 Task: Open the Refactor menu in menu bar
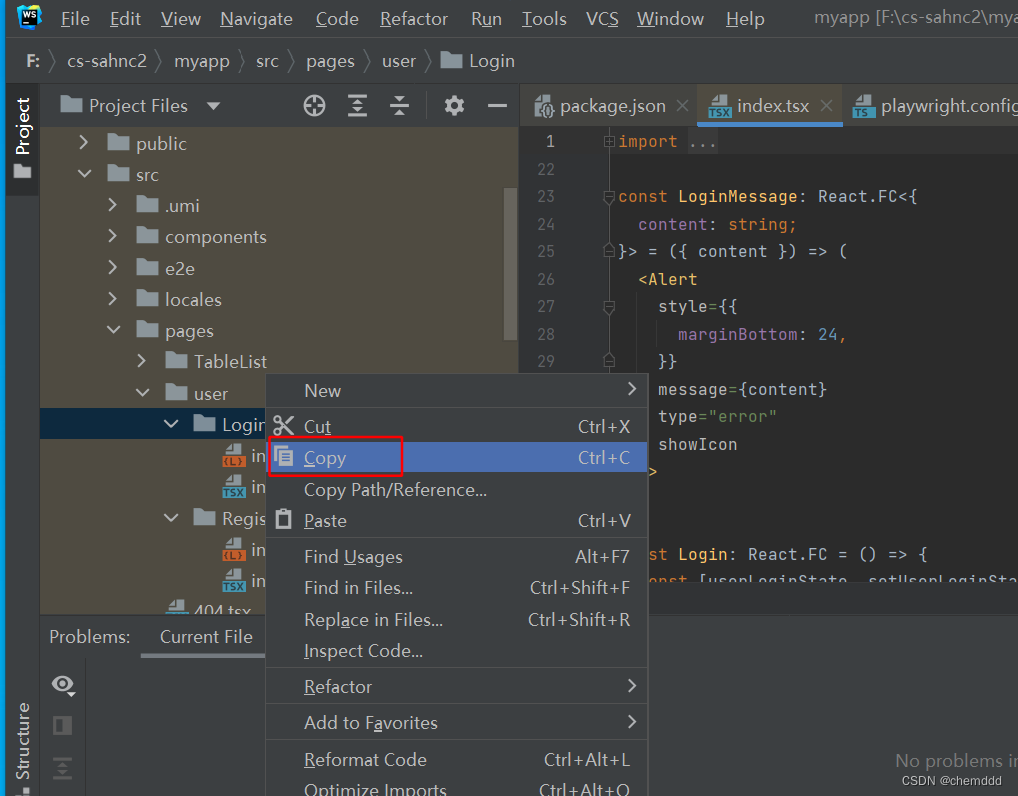pyautogui.click(x=414, y=19)
